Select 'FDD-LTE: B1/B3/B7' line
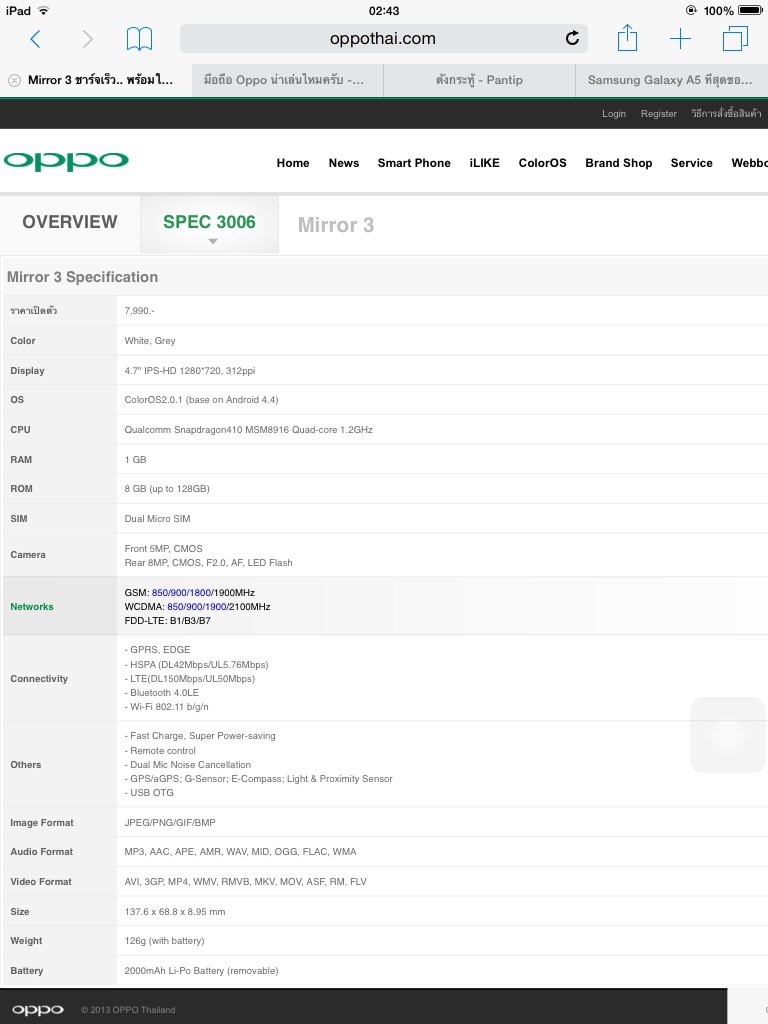This screenshot has height=1024, width=768. (x=167, y=620)
